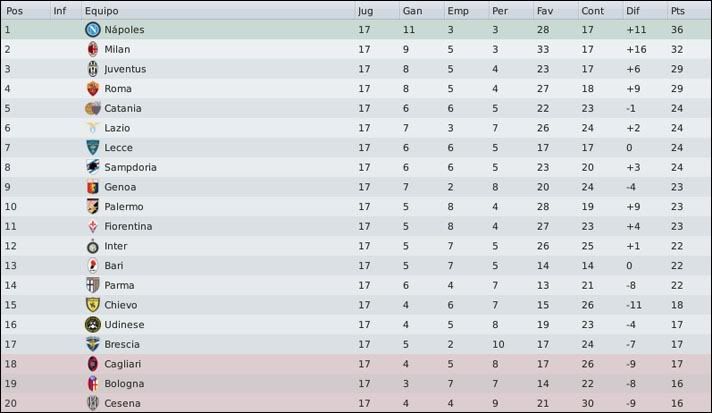Click the Milan club crest icon

[x=93, y=49]
